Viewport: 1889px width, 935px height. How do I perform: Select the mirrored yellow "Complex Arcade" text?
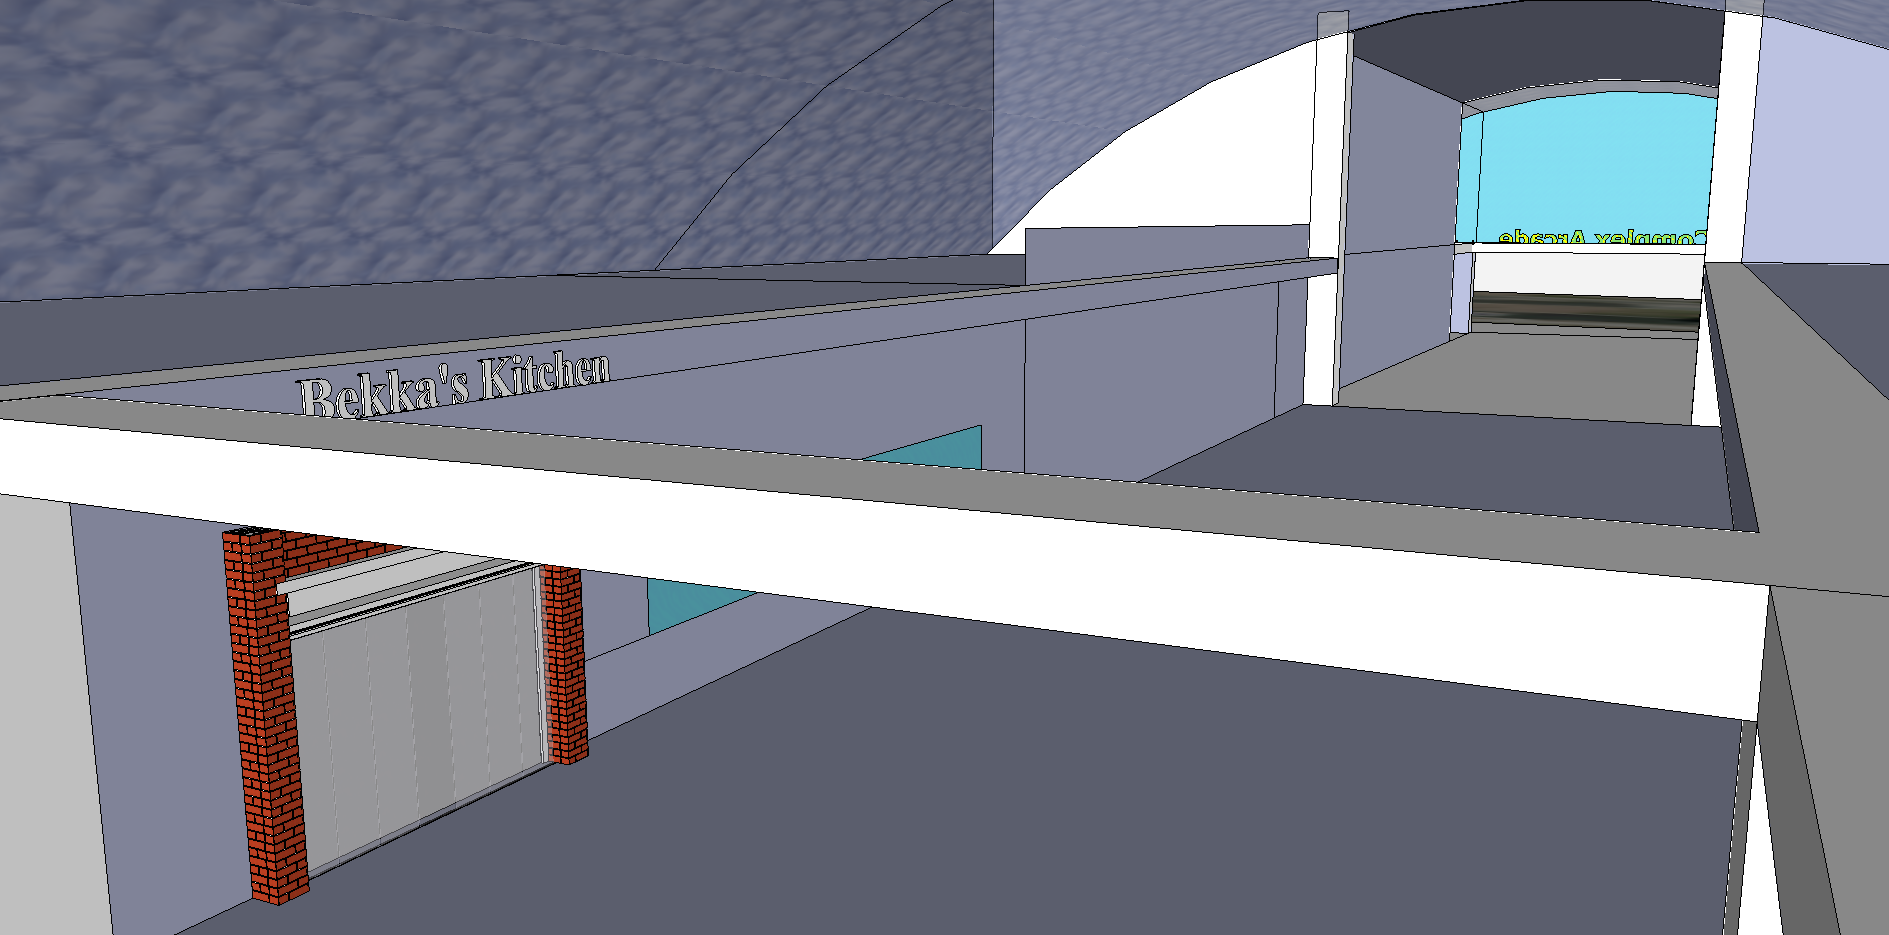point(1600,238)
